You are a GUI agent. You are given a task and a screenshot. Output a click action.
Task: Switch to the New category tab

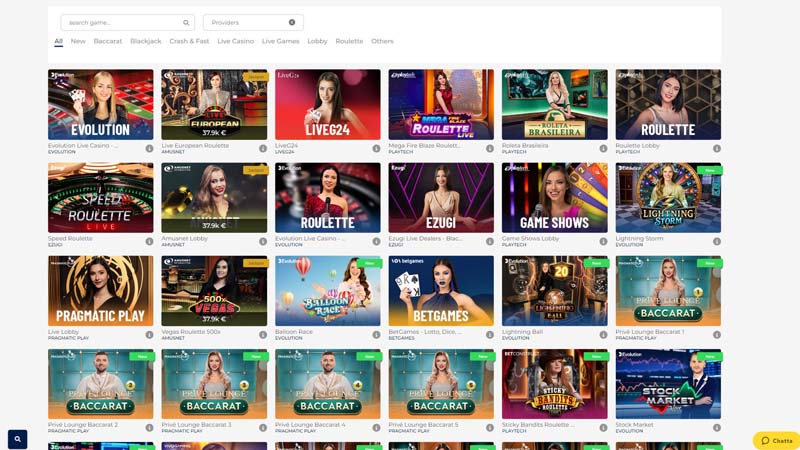78,41
